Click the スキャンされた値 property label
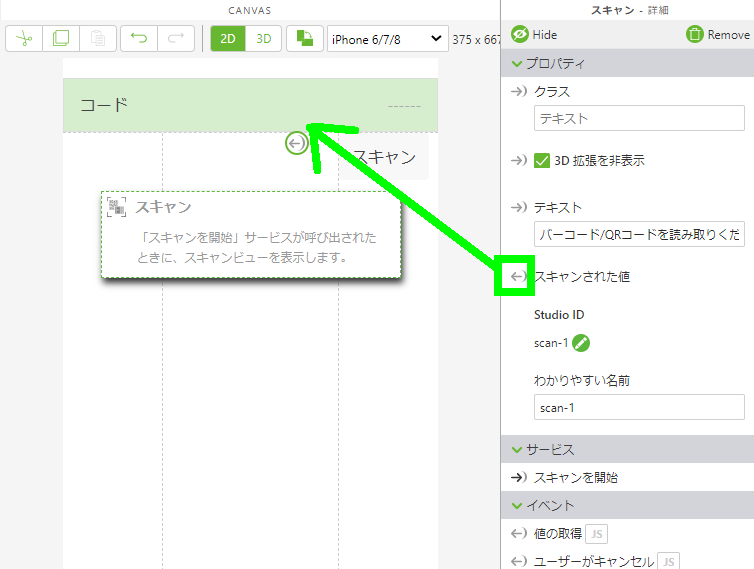Image resolution: width=754 pixels, height=569 pixels. click(x=582, y=277)
